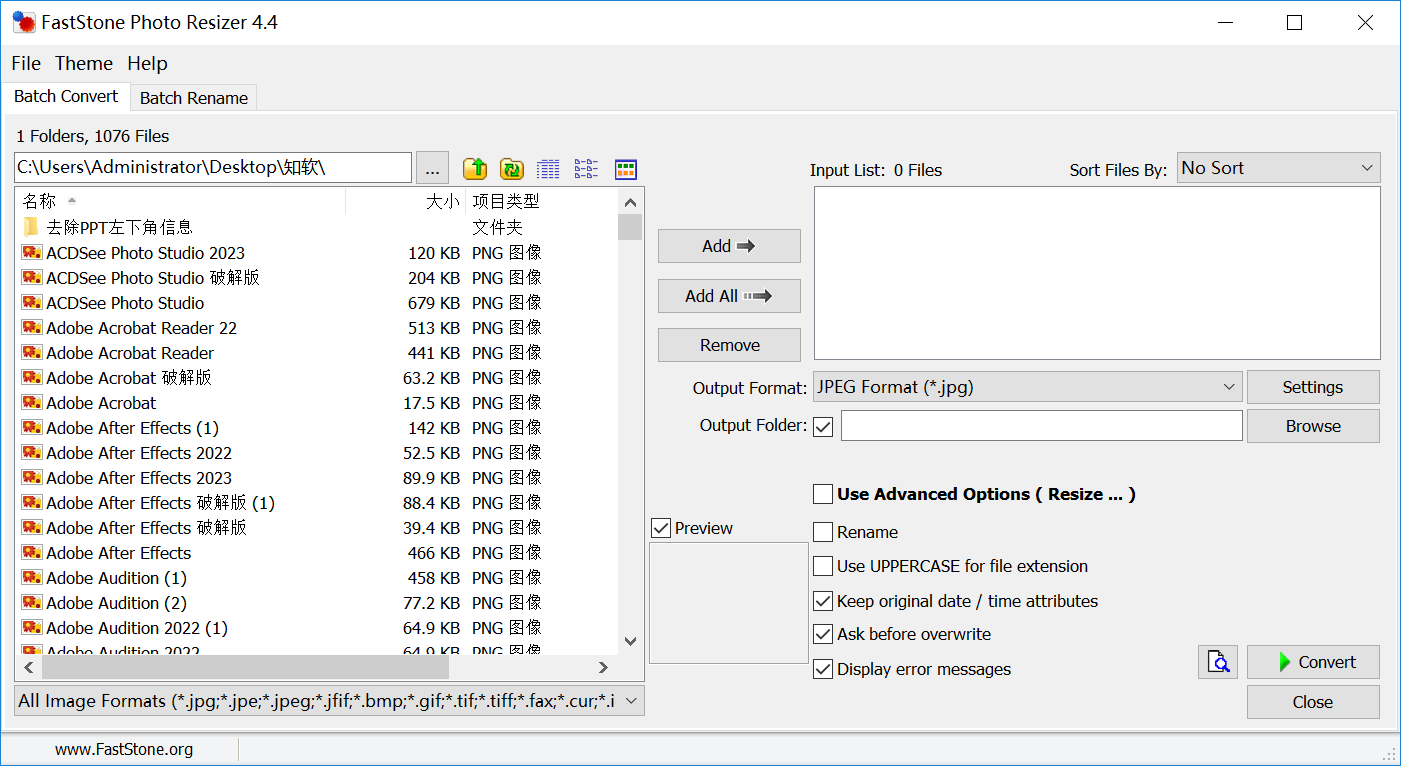
Task: Enable Use UPPERCASE for file extension
Action: coord(823,566)
